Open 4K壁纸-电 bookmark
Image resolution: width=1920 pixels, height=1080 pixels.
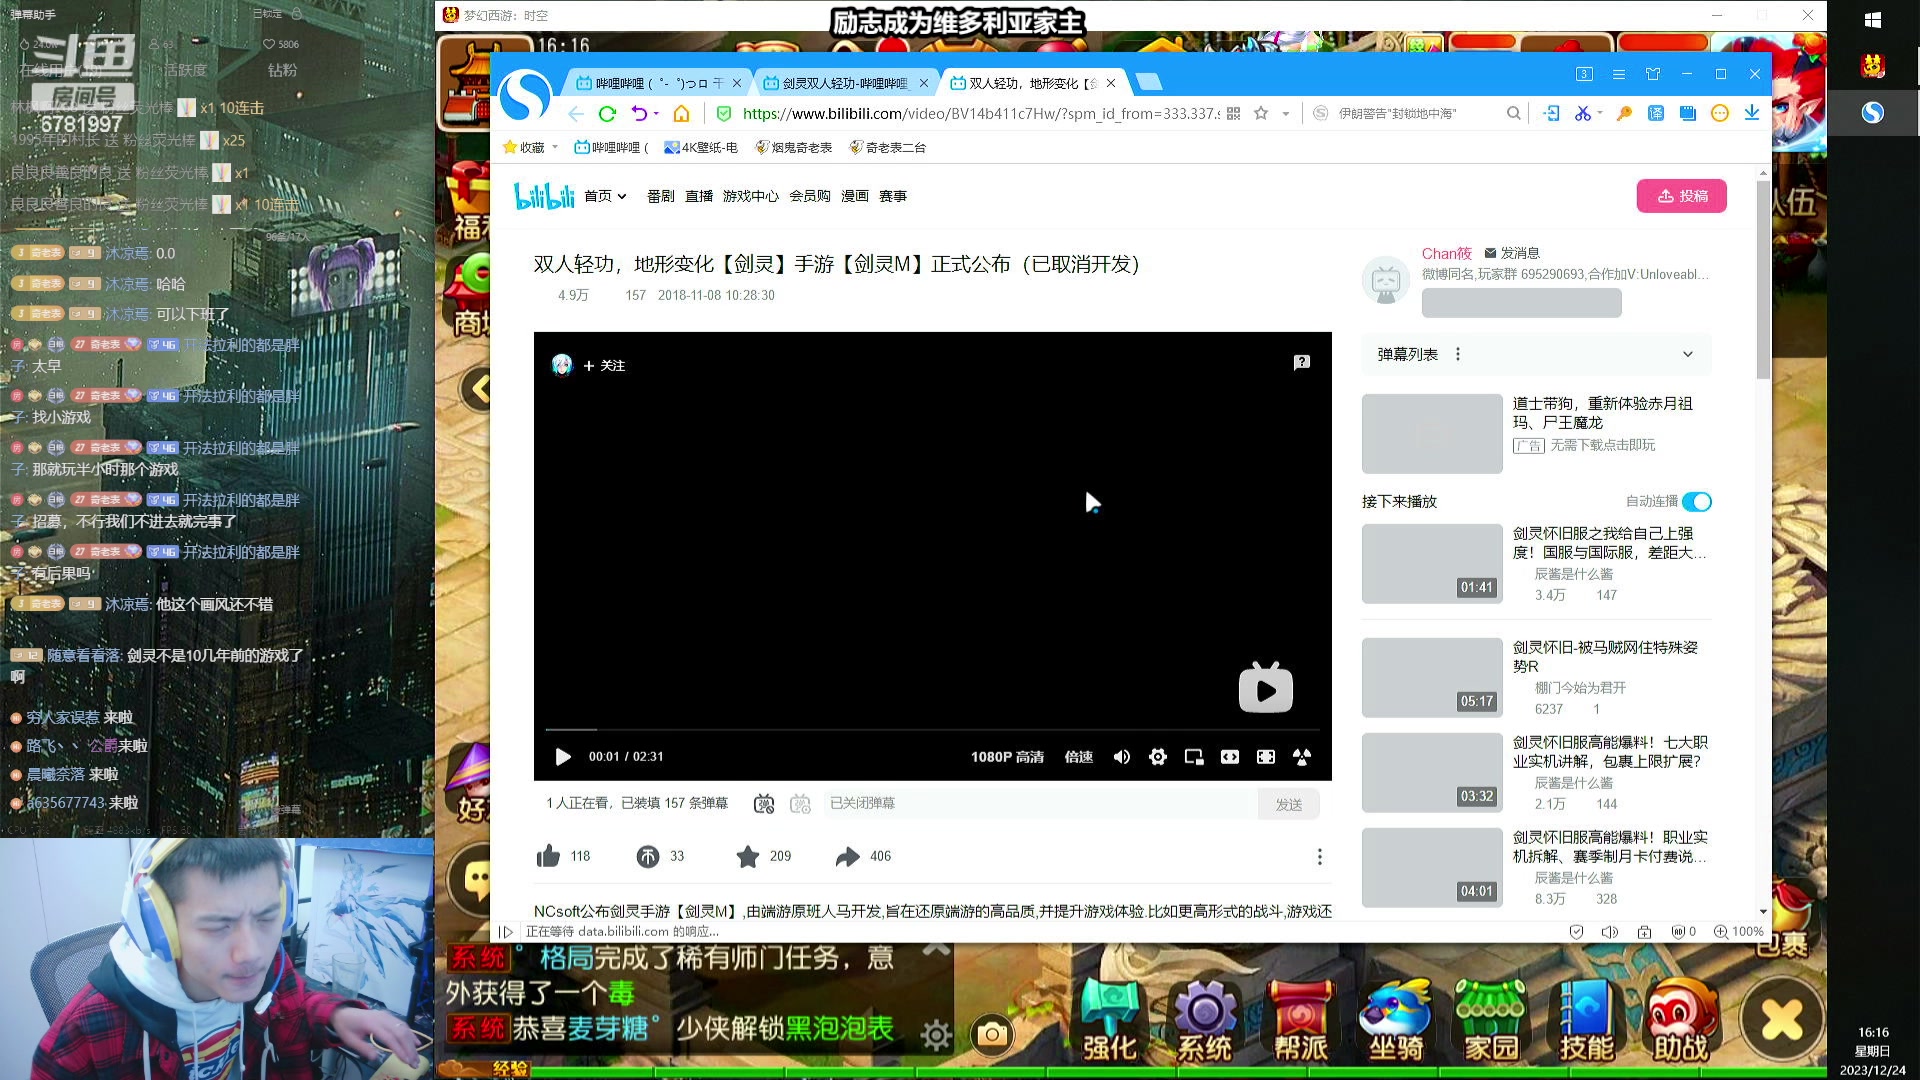click(701, 148)
